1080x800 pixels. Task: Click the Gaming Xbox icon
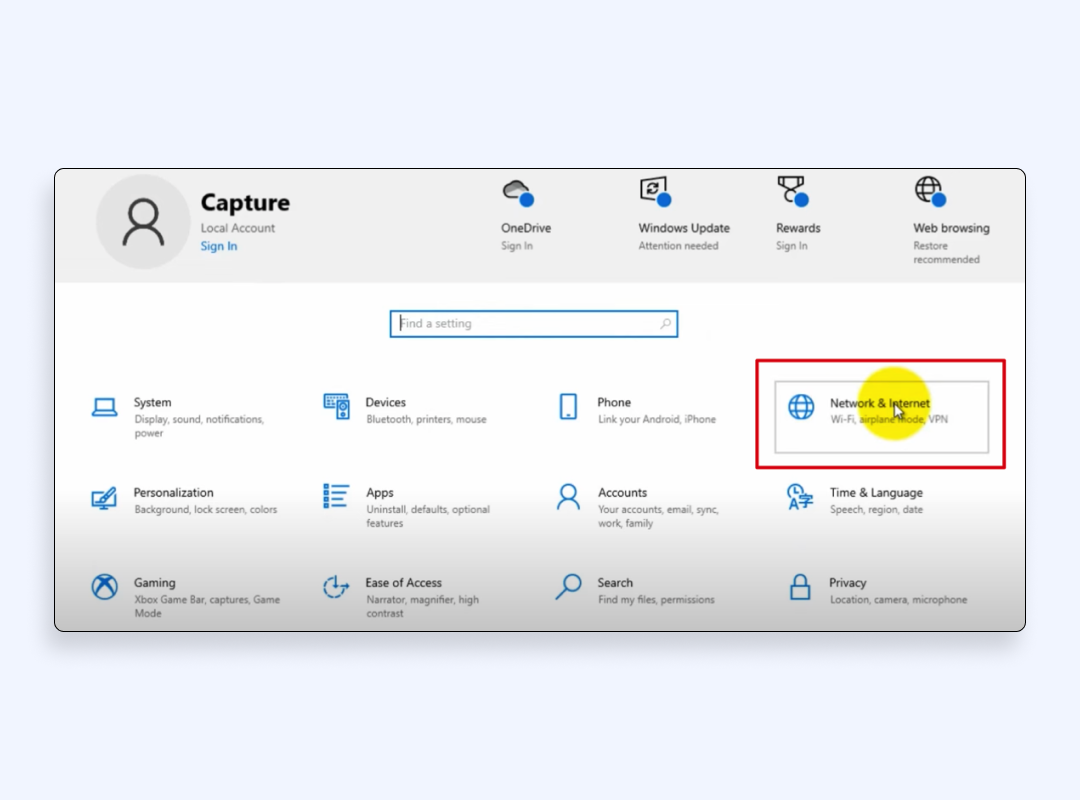tap(105, 587)
